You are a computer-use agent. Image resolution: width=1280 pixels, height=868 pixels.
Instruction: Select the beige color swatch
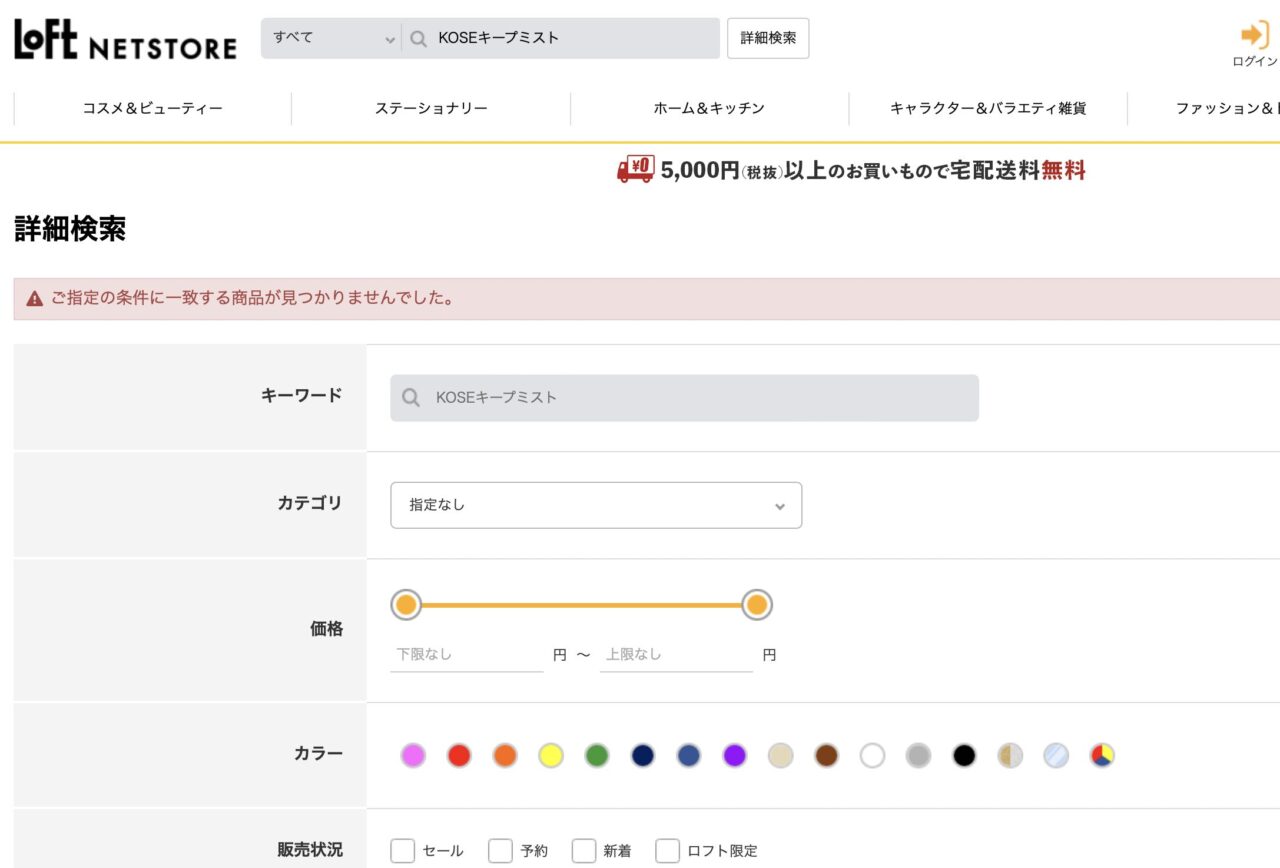781,755
